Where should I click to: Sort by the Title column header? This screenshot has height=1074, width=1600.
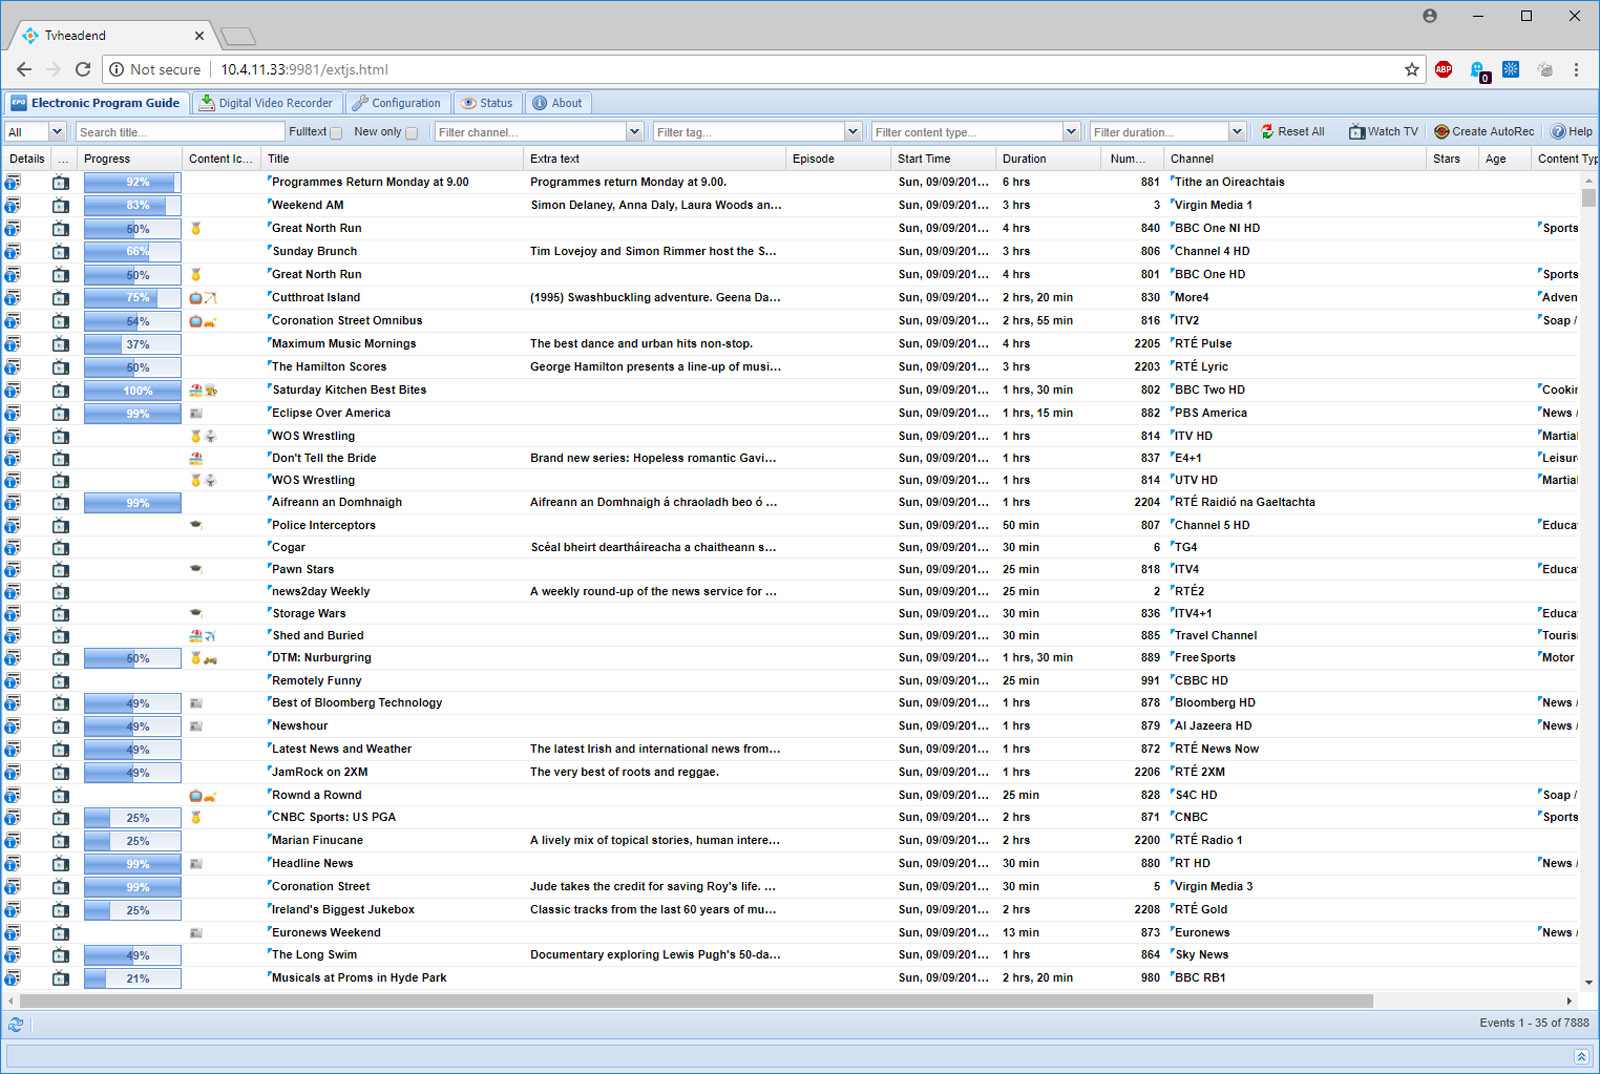coord(392,159)
